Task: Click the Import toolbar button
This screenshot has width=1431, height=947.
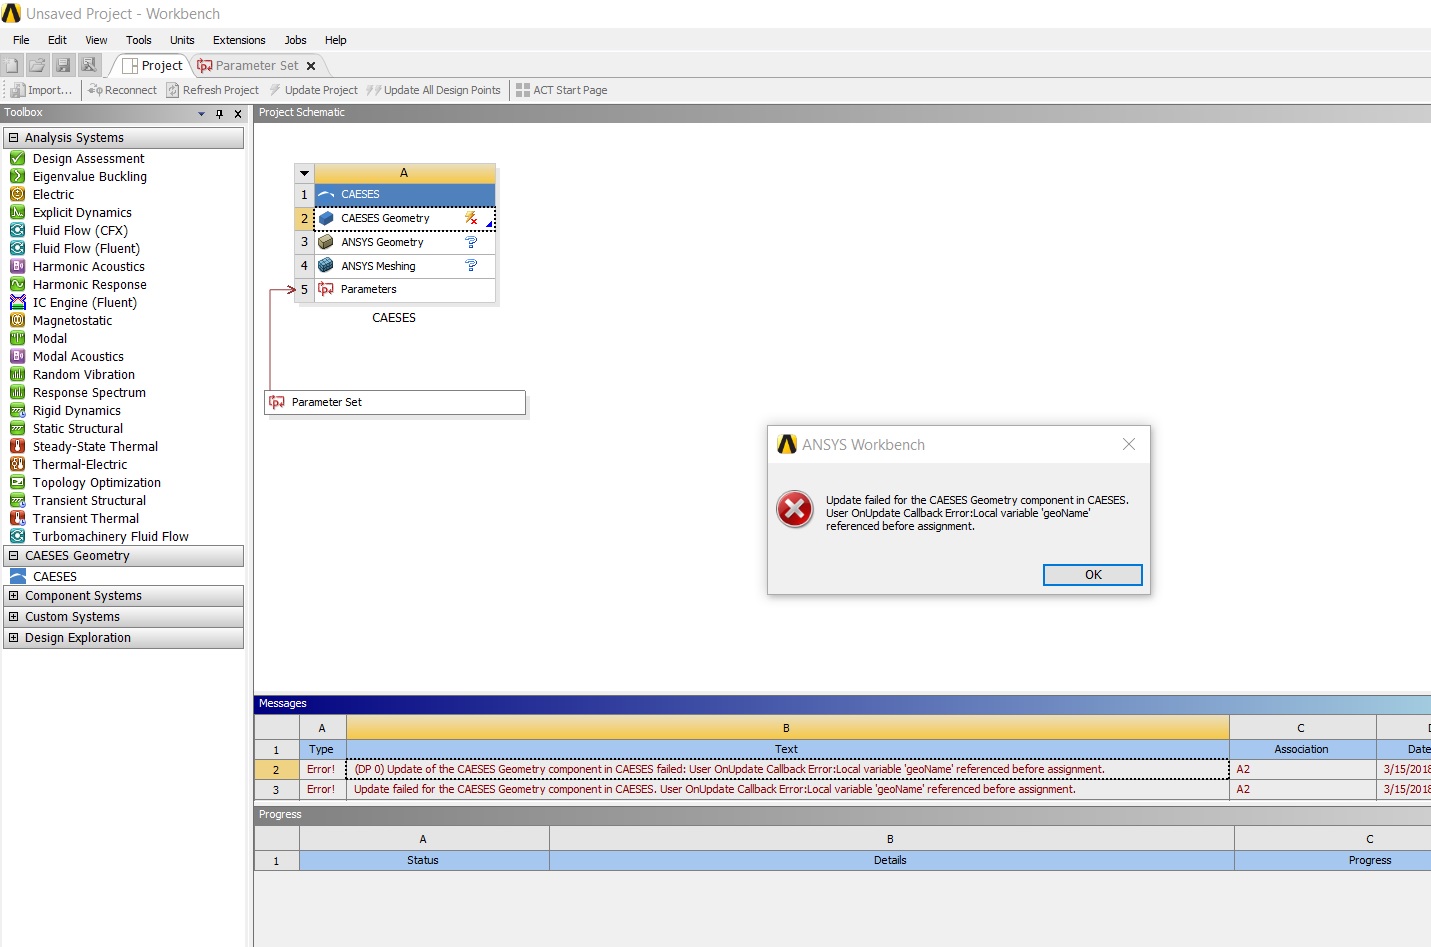Action: pyautogui.click(x=42, y=90)
